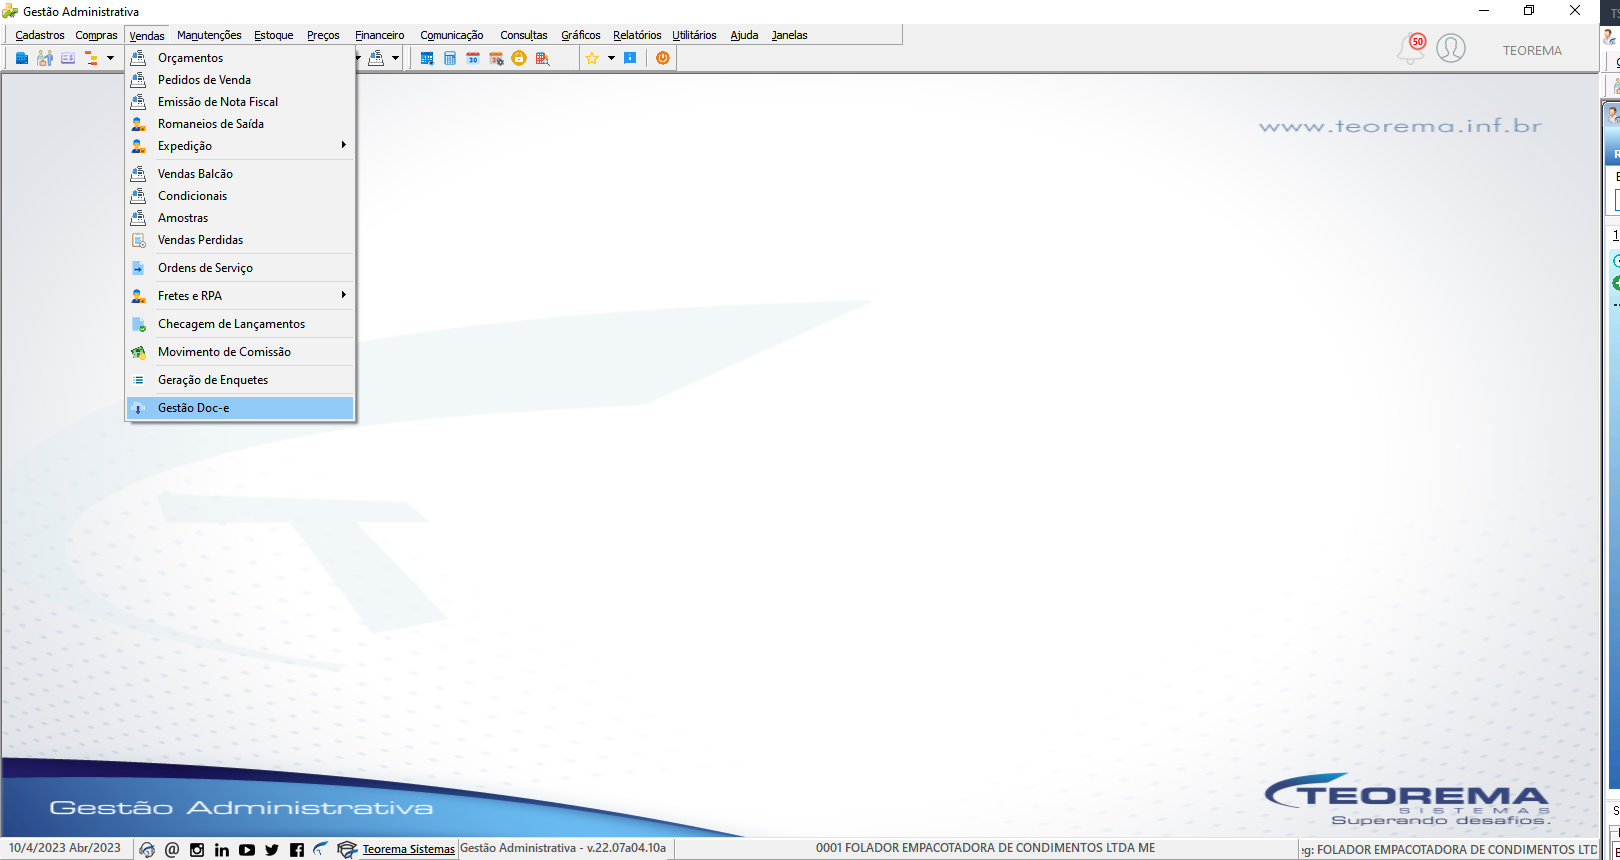Open the Comunicação menu
This screenshot has height=860, width=1620.
tap(452, 35)
